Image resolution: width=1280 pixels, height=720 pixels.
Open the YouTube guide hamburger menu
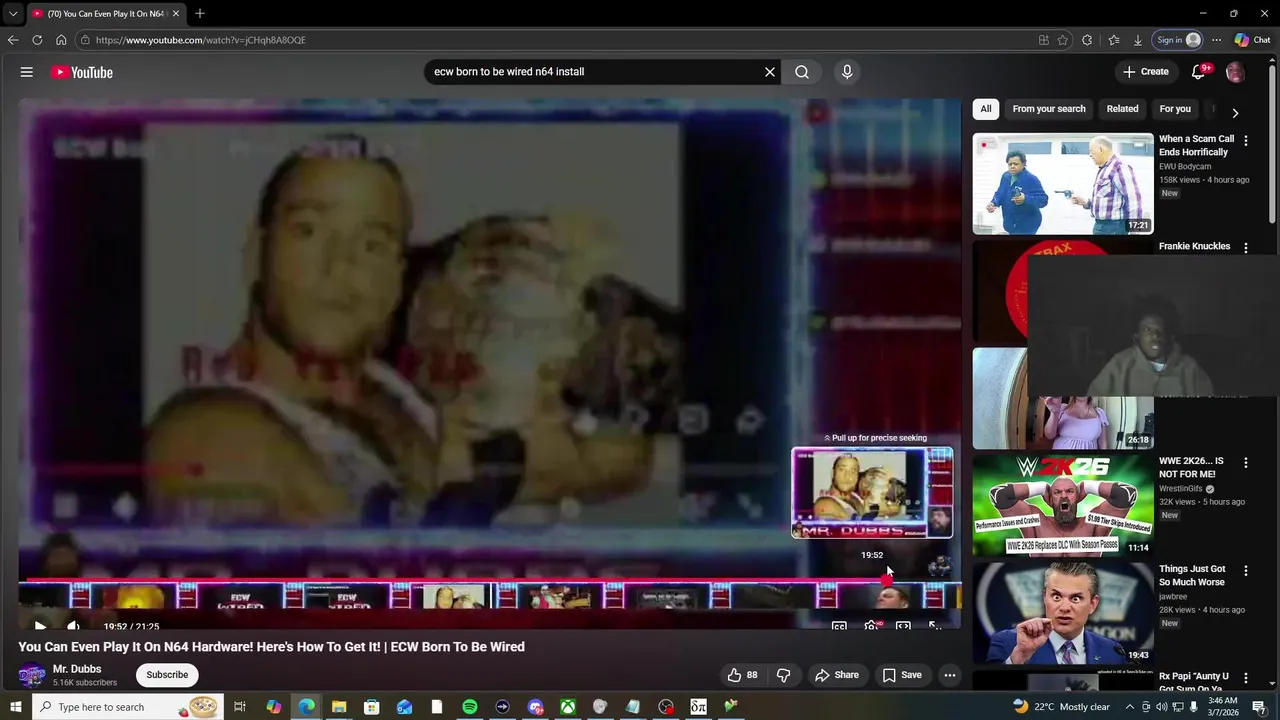click(x=27, y=72)
